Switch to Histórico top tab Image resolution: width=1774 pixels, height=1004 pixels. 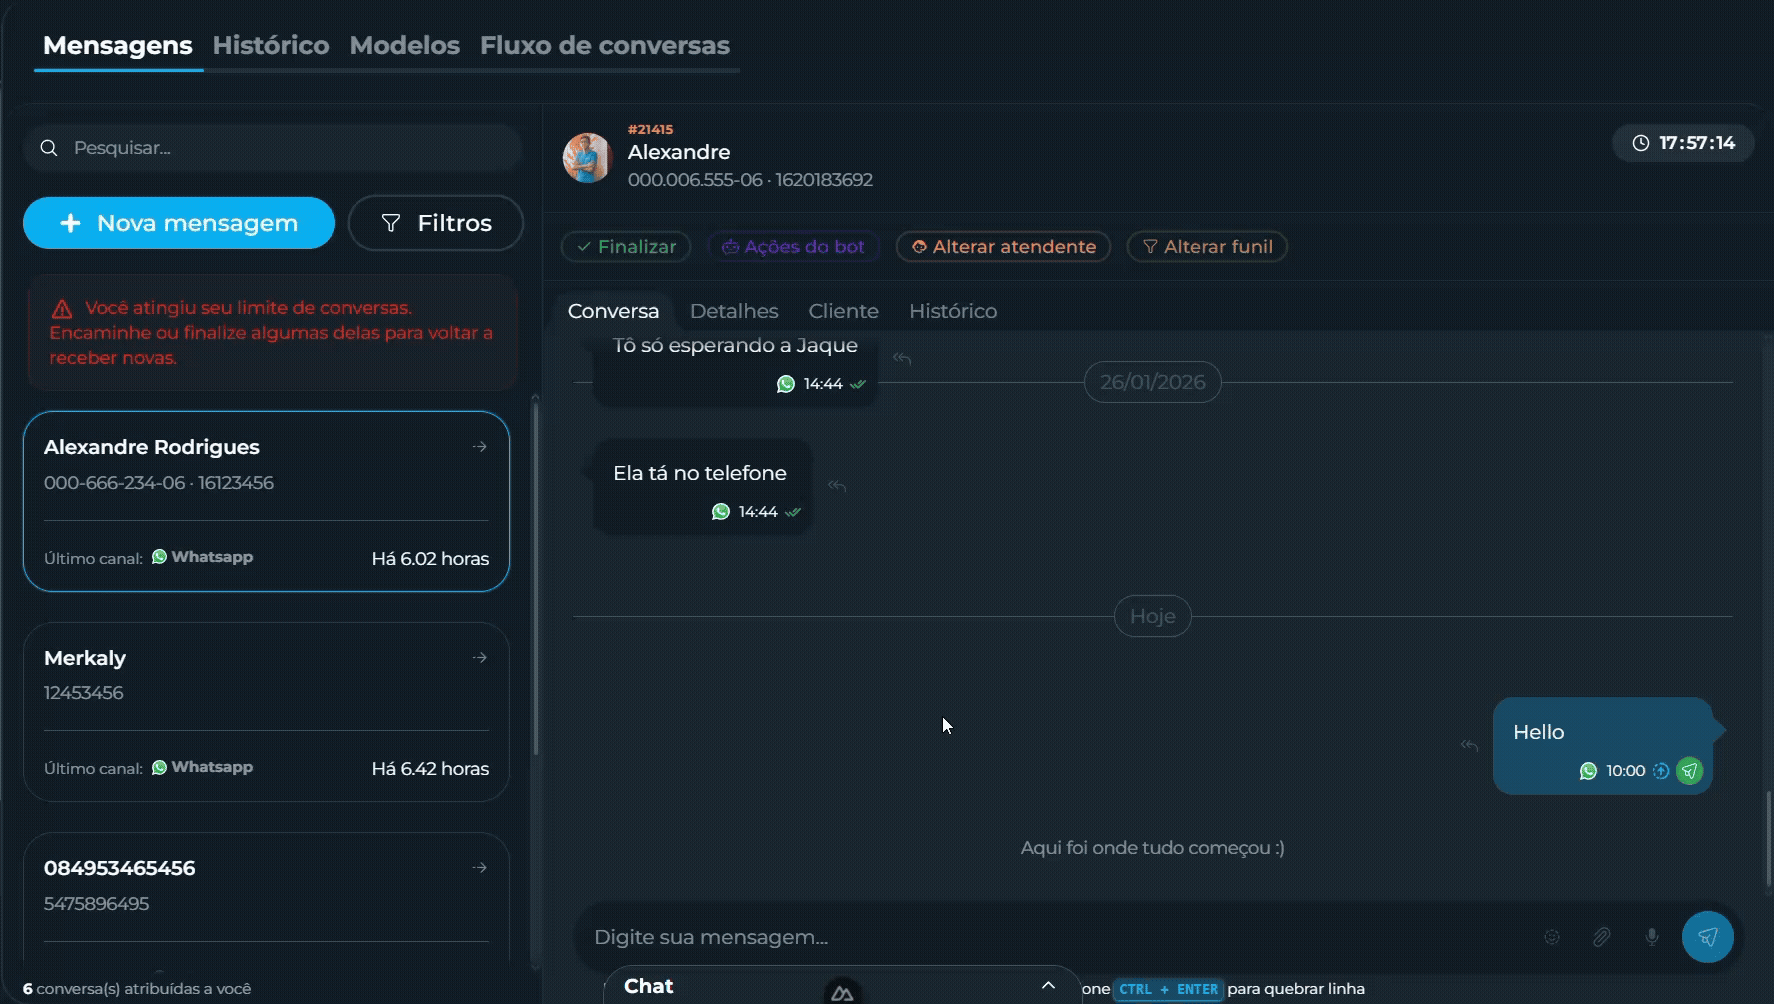pos(271,45)
